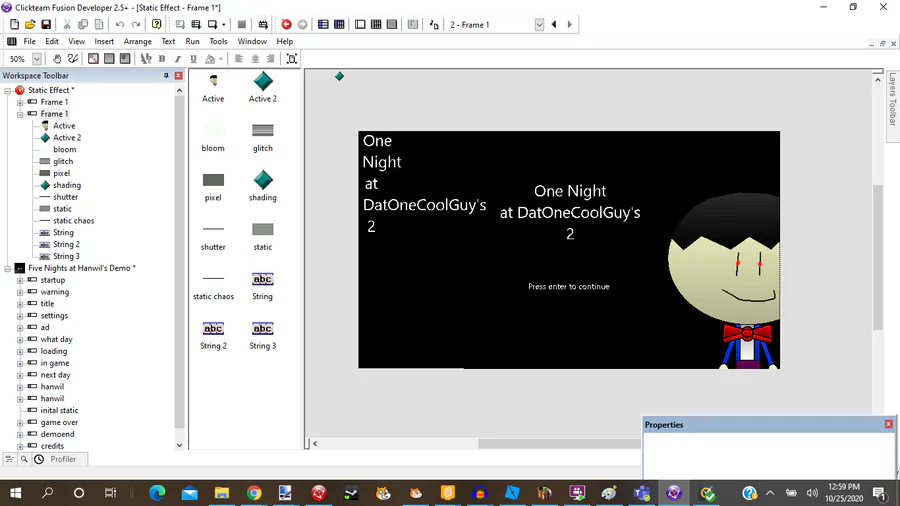Go to next frame black arrow
The image size is (900, 506).
569,25
